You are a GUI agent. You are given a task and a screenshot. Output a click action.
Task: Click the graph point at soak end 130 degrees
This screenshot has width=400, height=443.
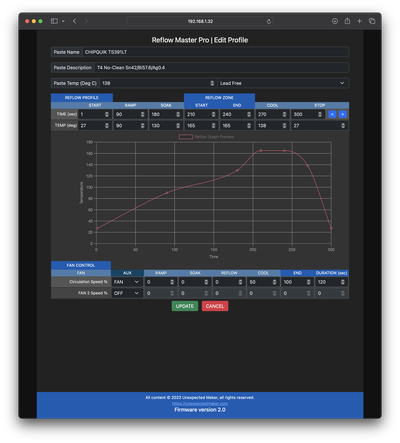click(237, 170)
